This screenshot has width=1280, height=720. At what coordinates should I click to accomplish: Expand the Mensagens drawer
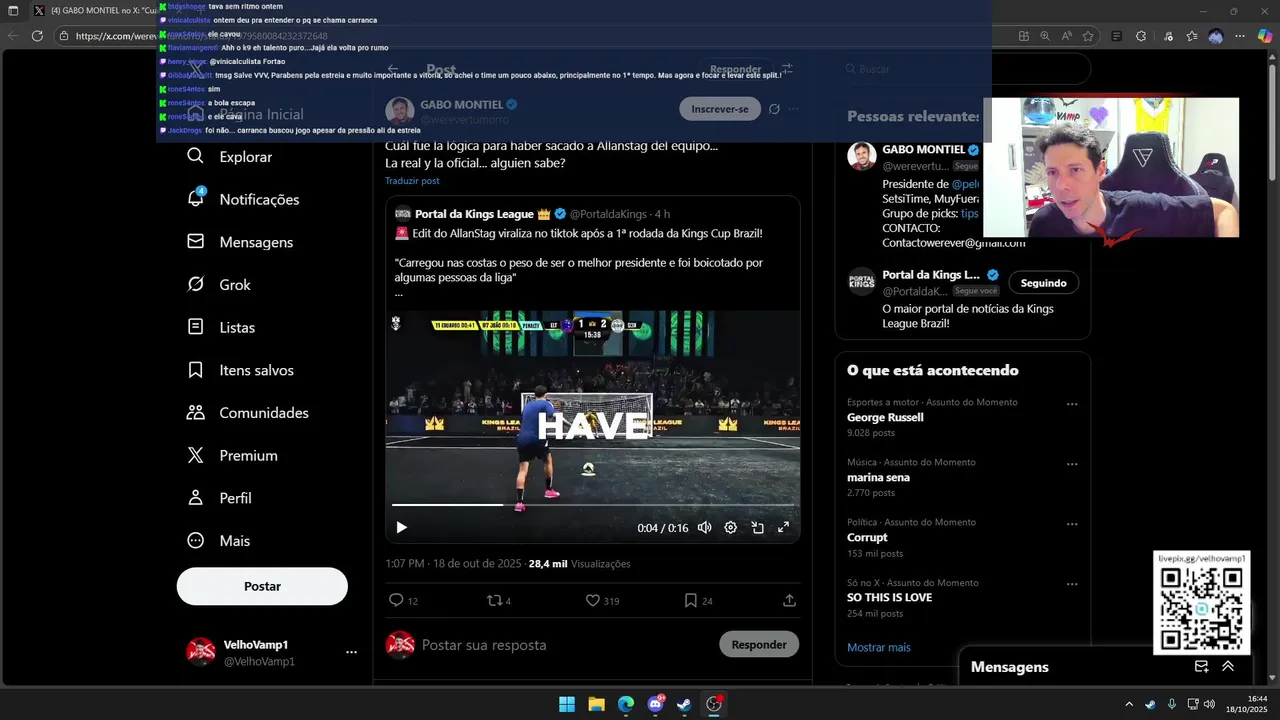click(1228, 667)
